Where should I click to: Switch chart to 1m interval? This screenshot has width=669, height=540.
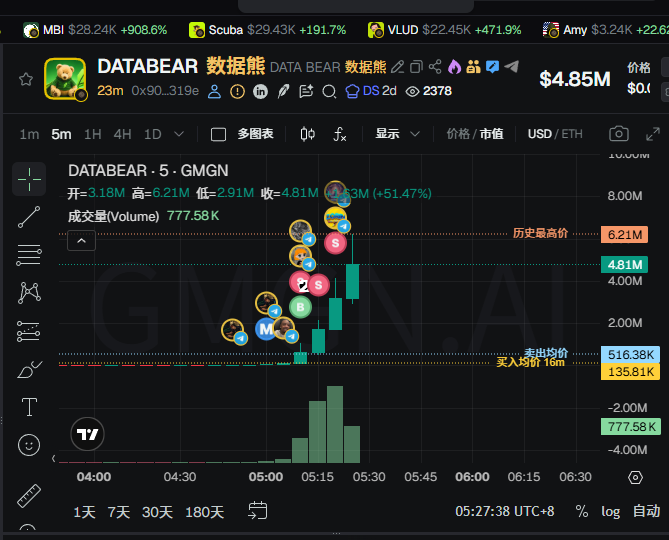[29, 134]
